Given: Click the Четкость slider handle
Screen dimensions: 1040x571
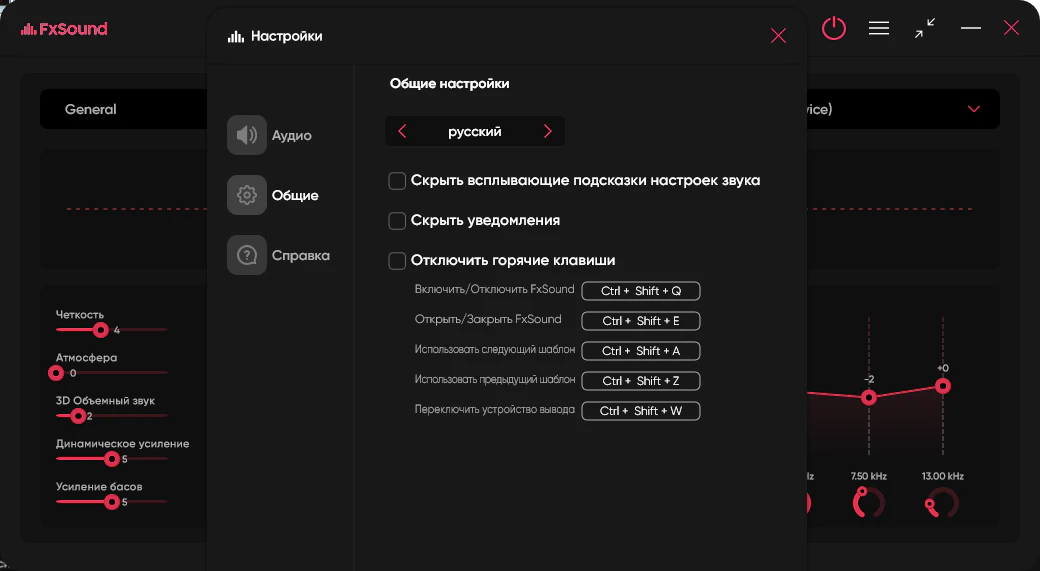Looking at the screenshot, I should (x=100, y=329).
